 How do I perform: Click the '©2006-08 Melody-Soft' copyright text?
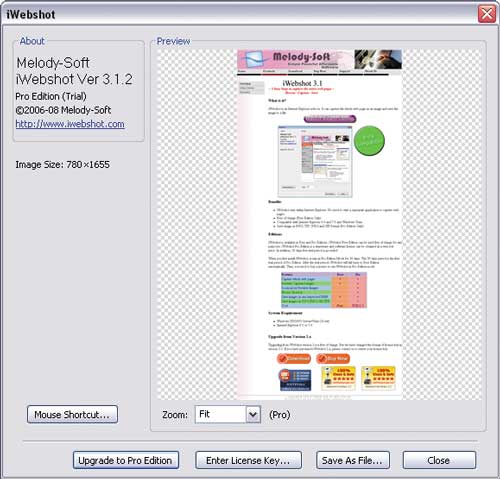[x=63, y=110]
